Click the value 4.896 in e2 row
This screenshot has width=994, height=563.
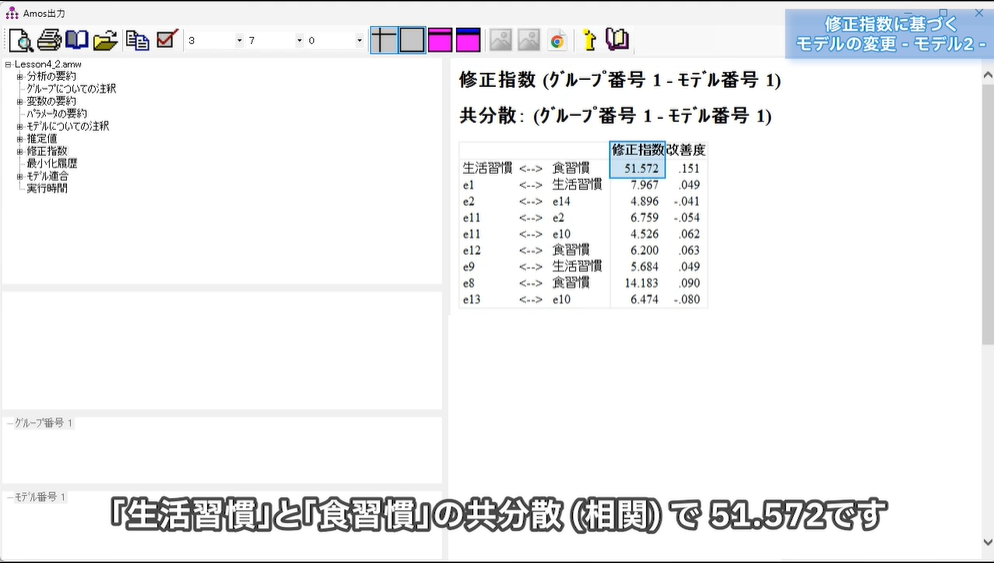click(645, 201)
